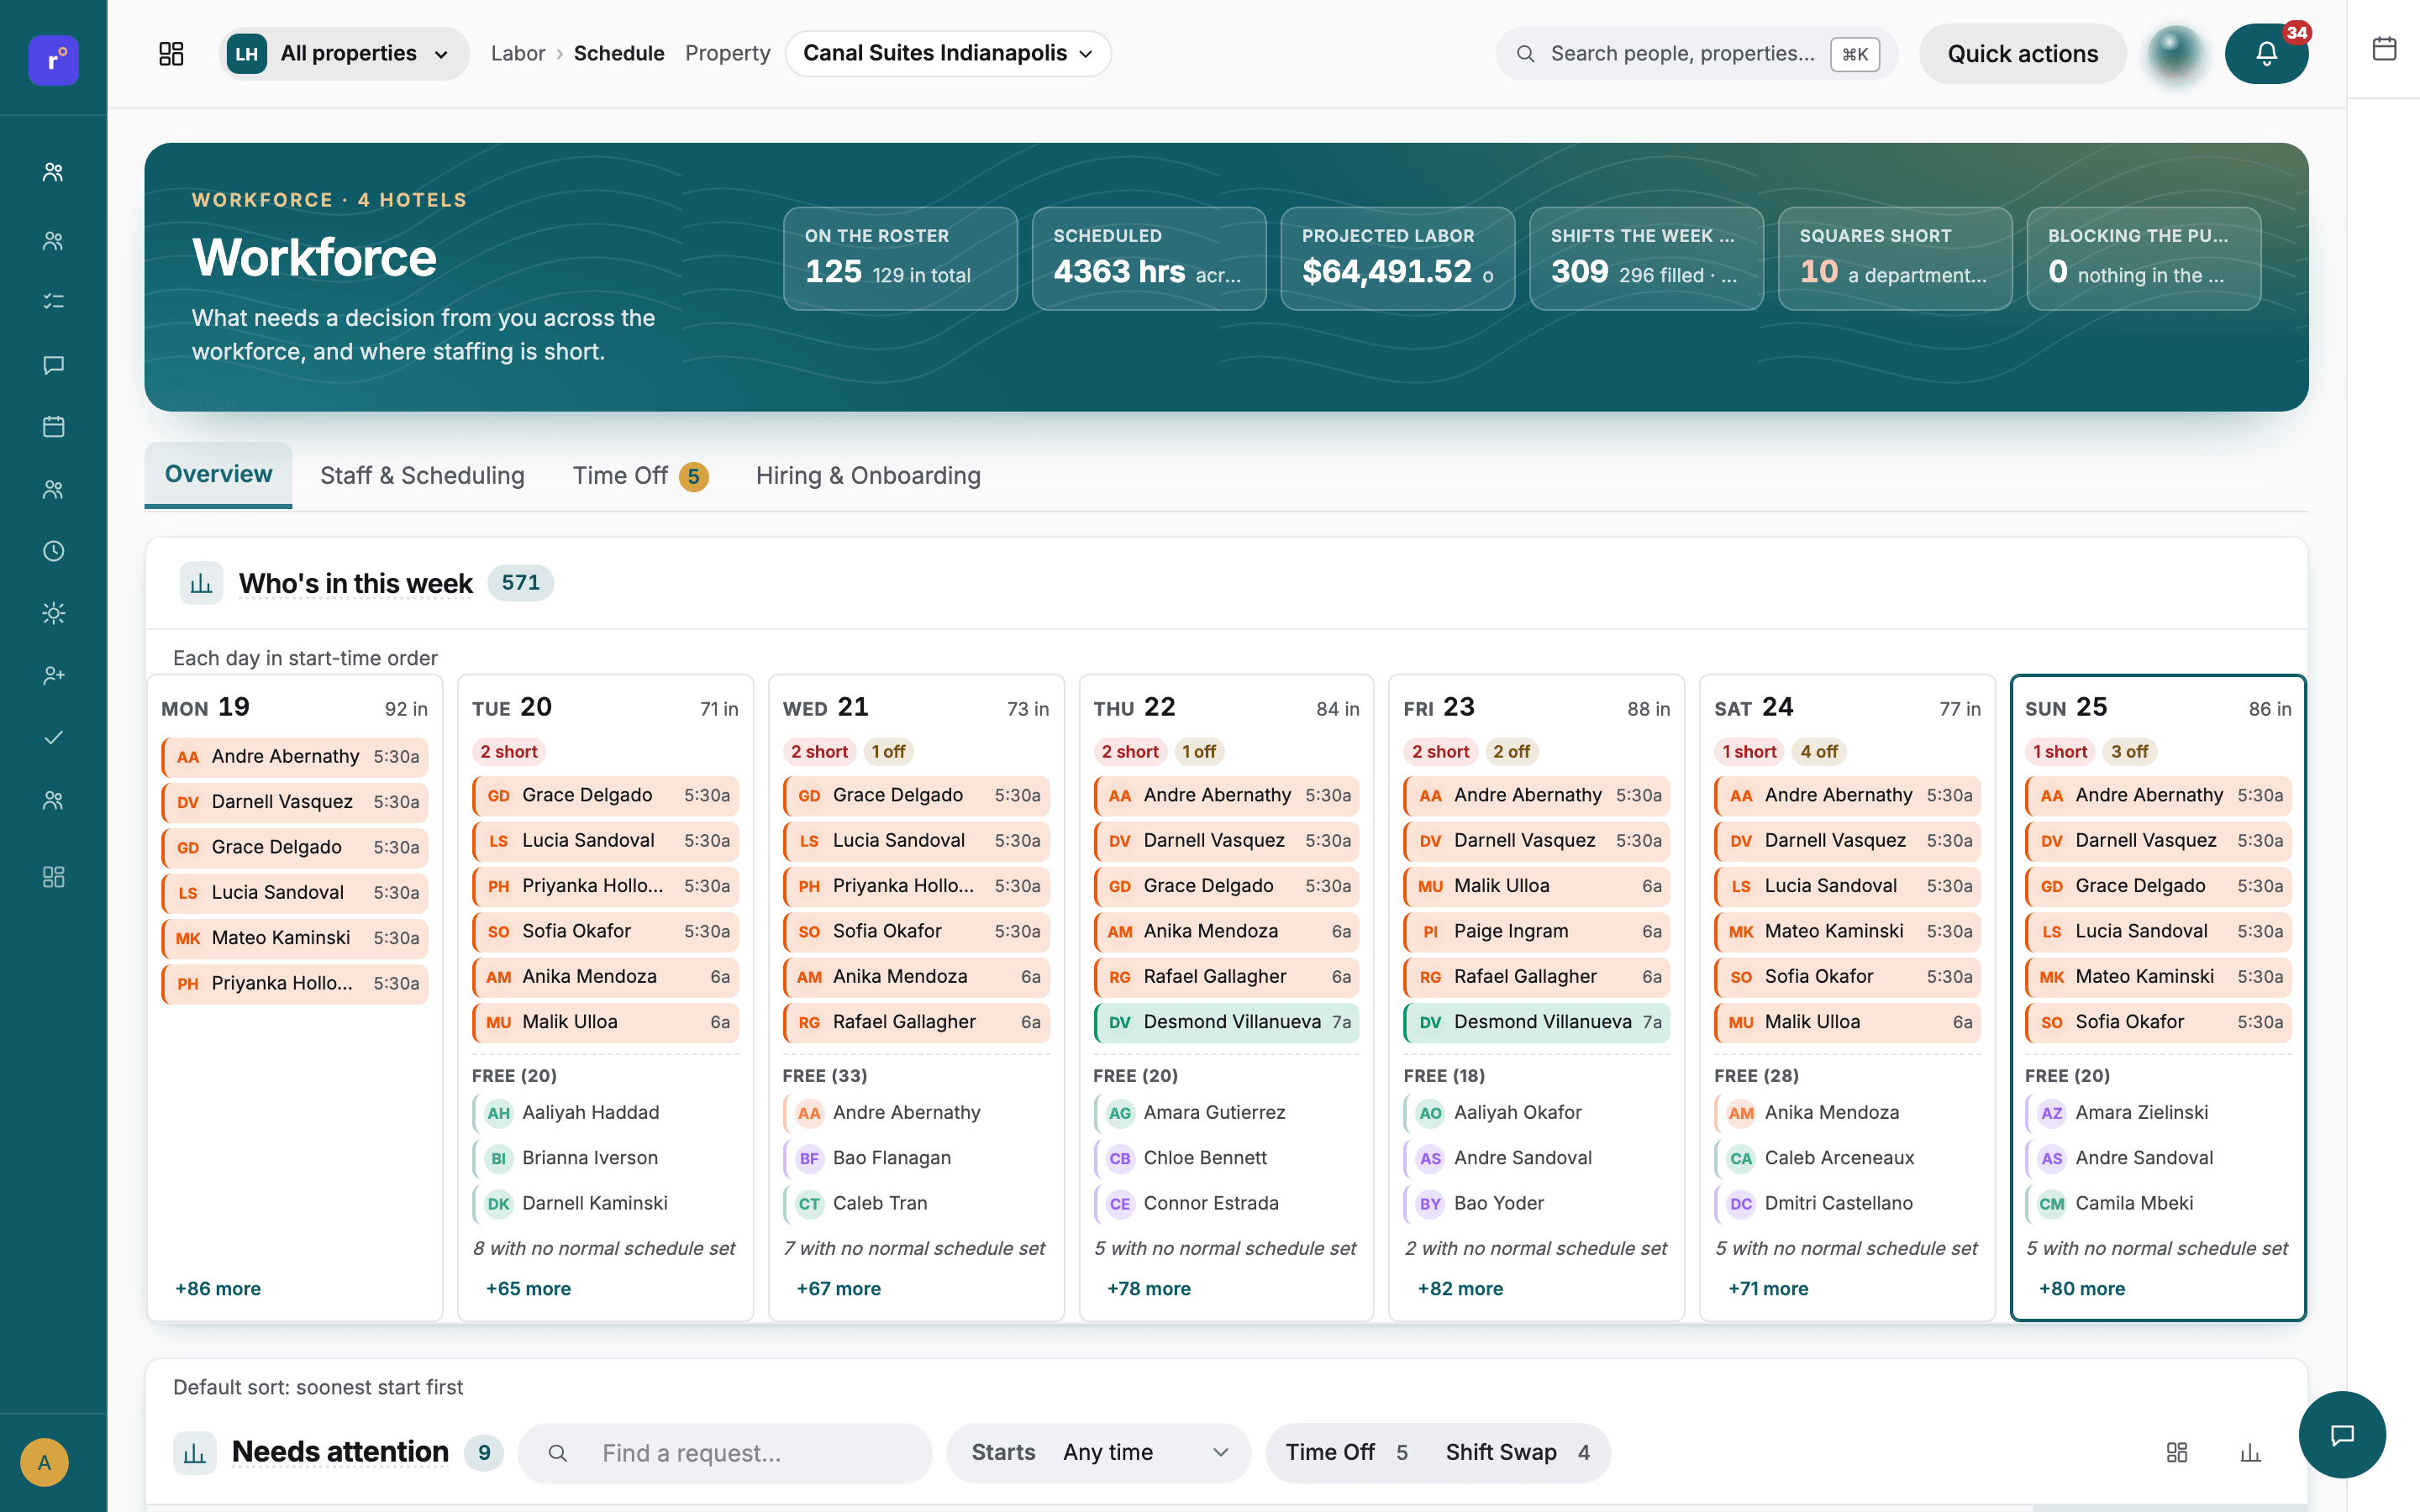Expand +80 more on Sunday 25

(x=2082, y=1289)
